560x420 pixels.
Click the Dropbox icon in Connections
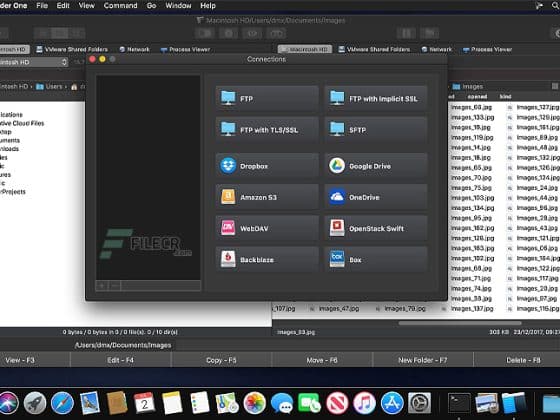tap(228, 166)
